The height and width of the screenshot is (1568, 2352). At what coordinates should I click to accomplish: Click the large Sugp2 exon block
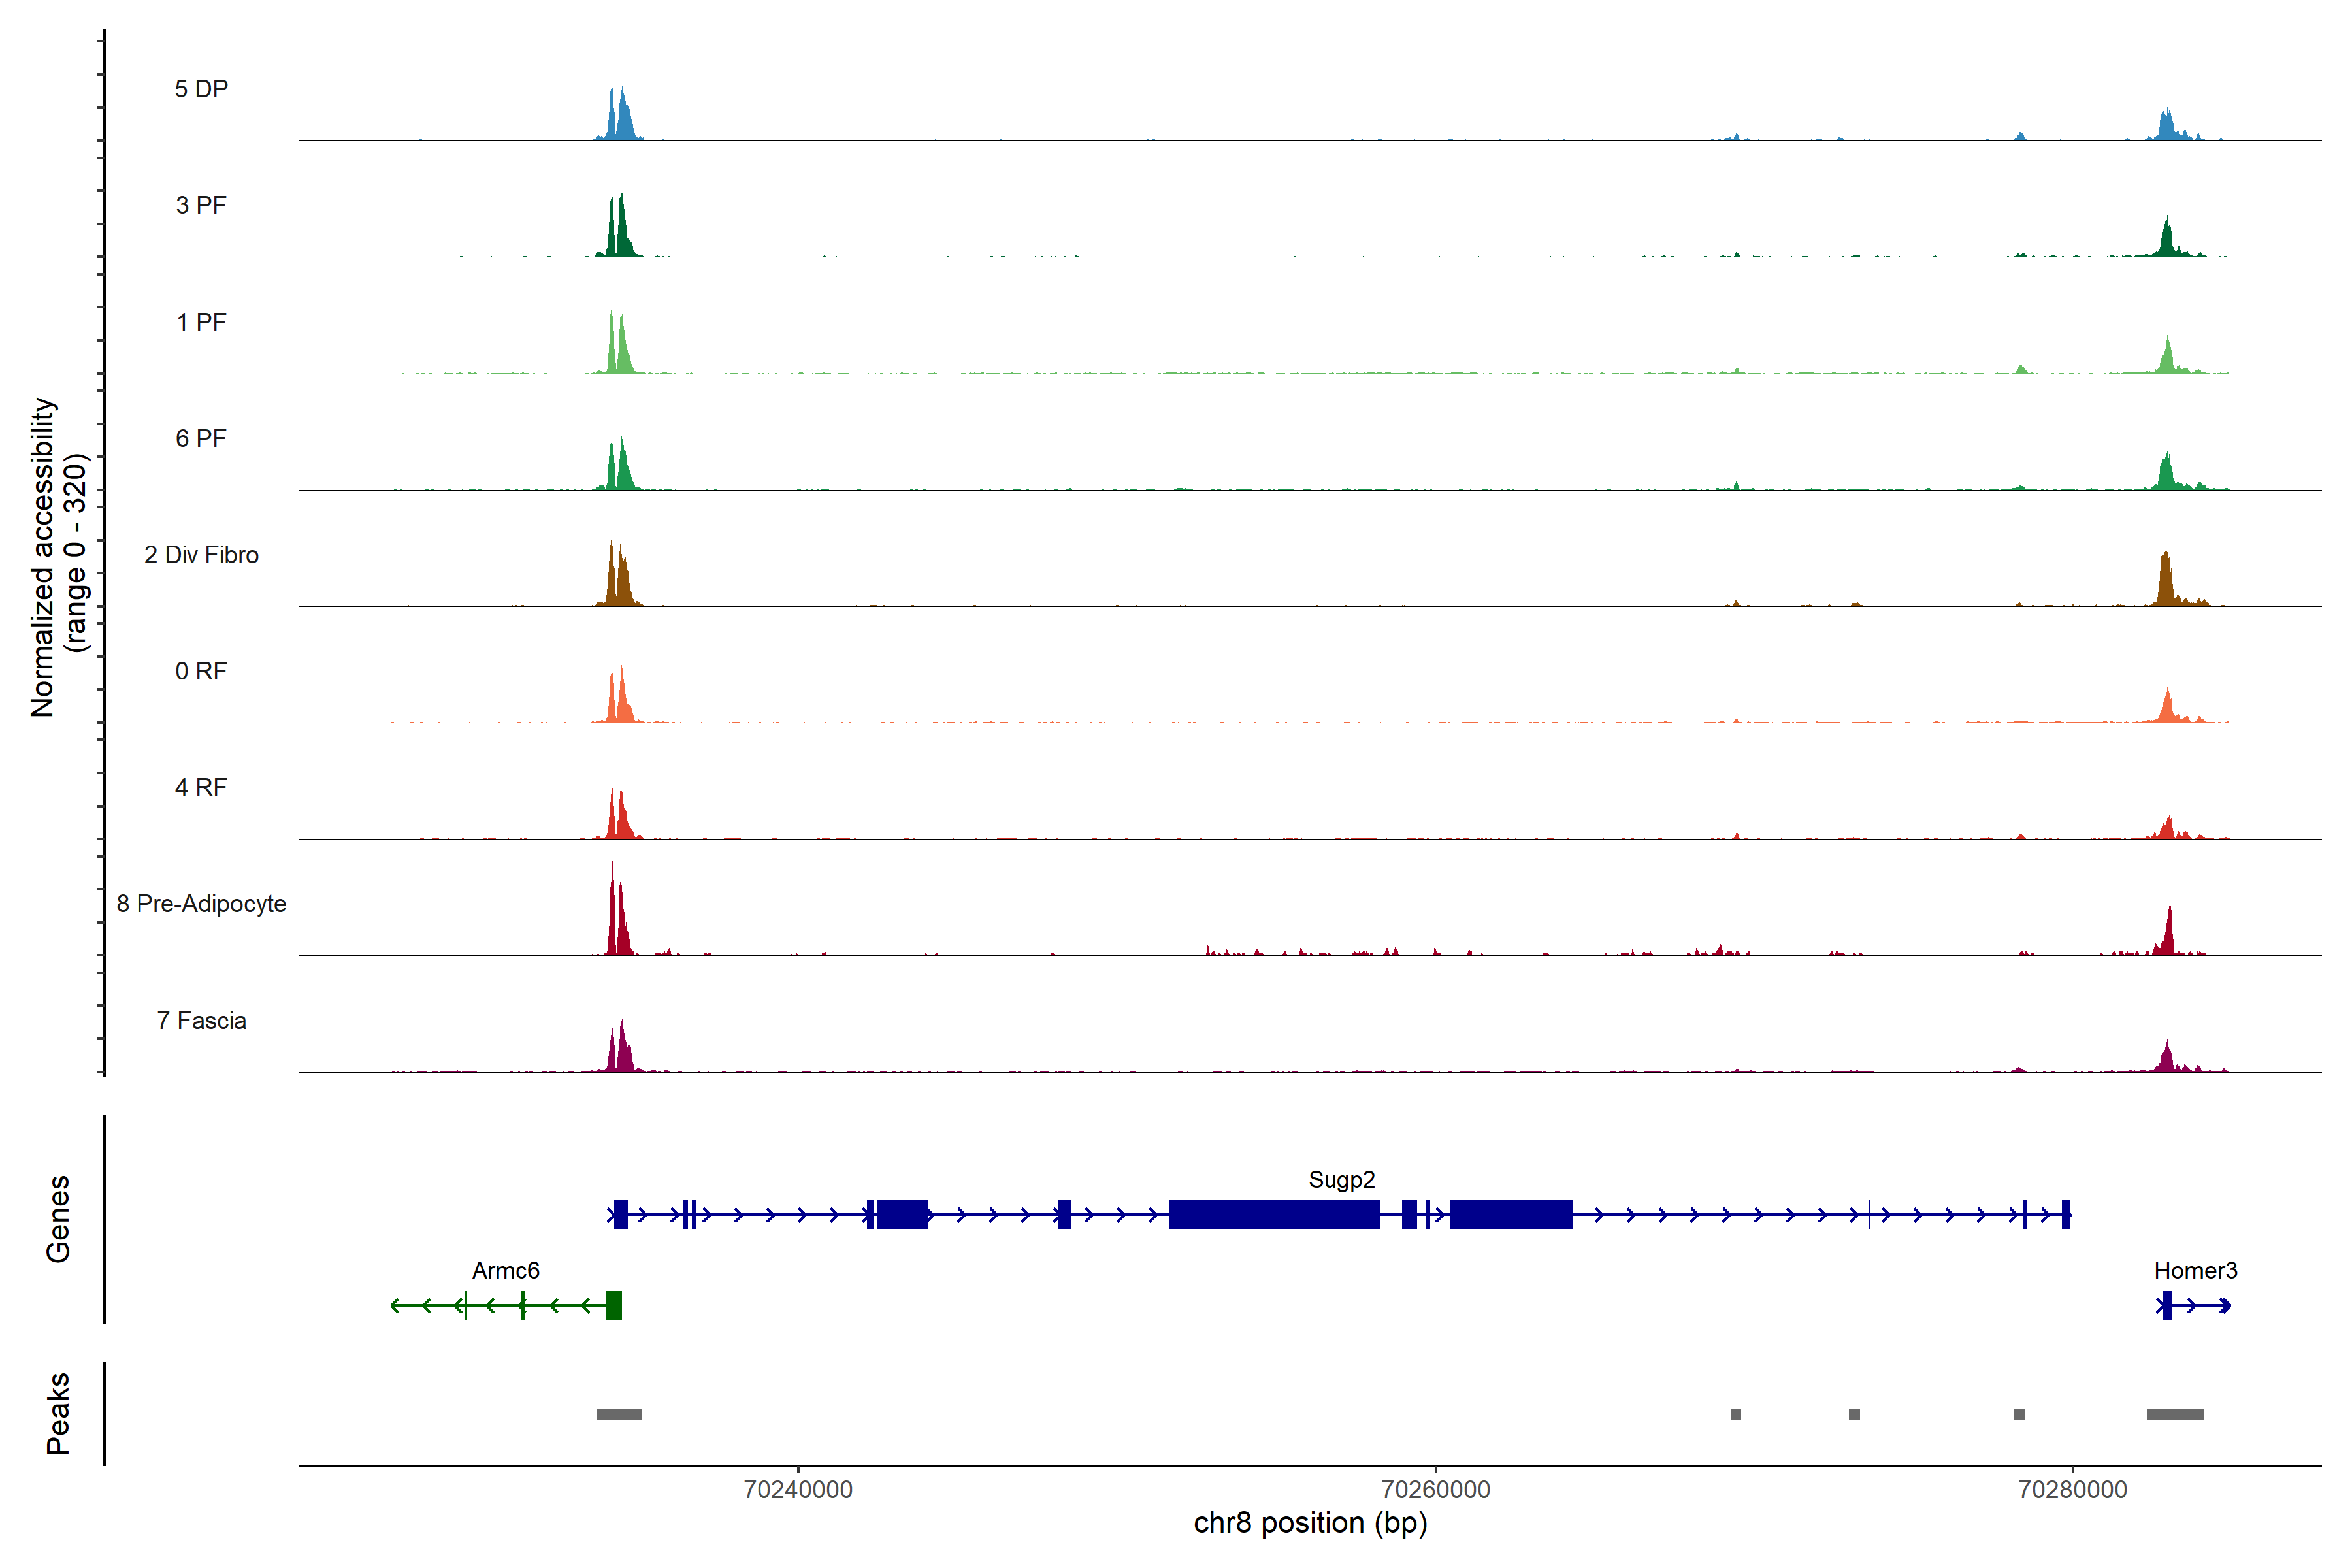(1274, 1214)
